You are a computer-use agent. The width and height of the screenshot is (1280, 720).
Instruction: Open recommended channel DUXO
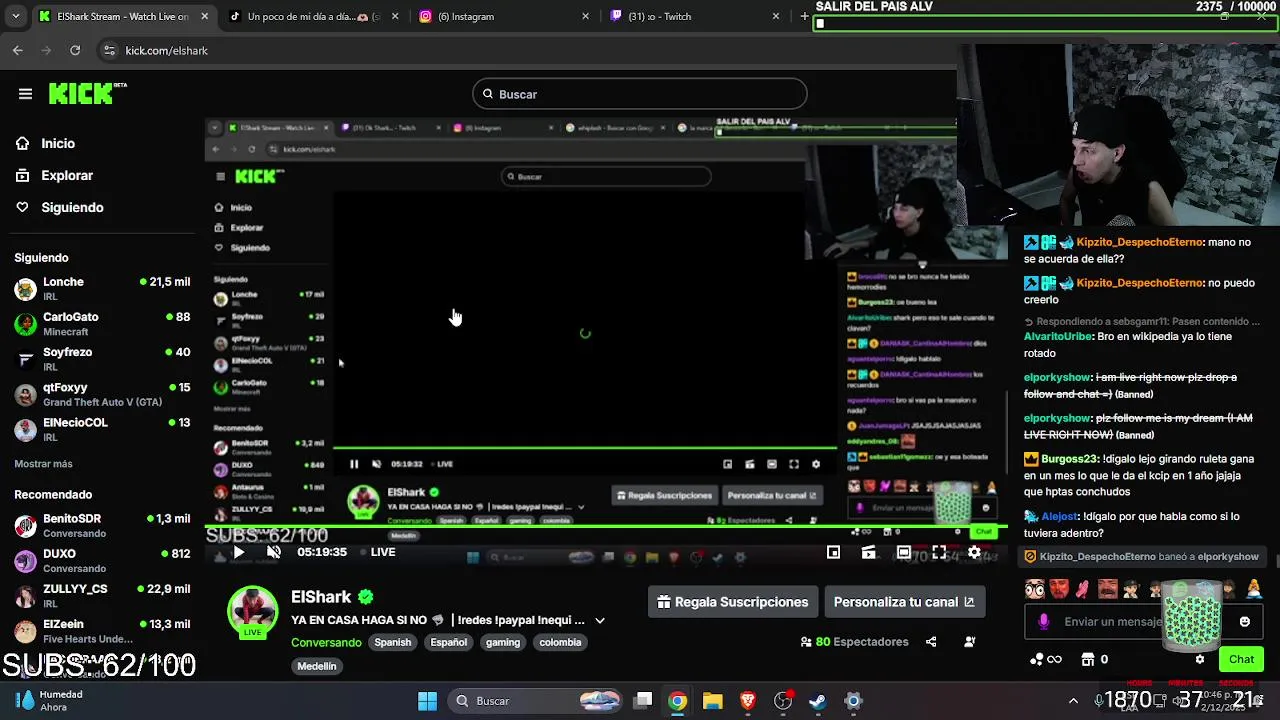coord(102,561)
